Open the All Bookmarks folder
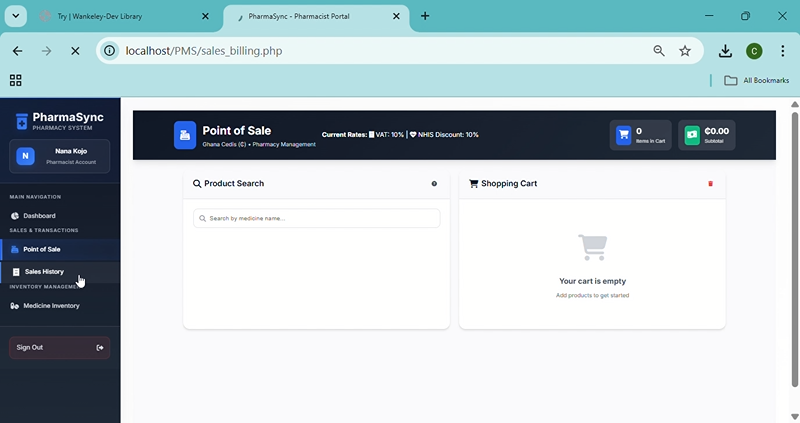 [757, 81]
